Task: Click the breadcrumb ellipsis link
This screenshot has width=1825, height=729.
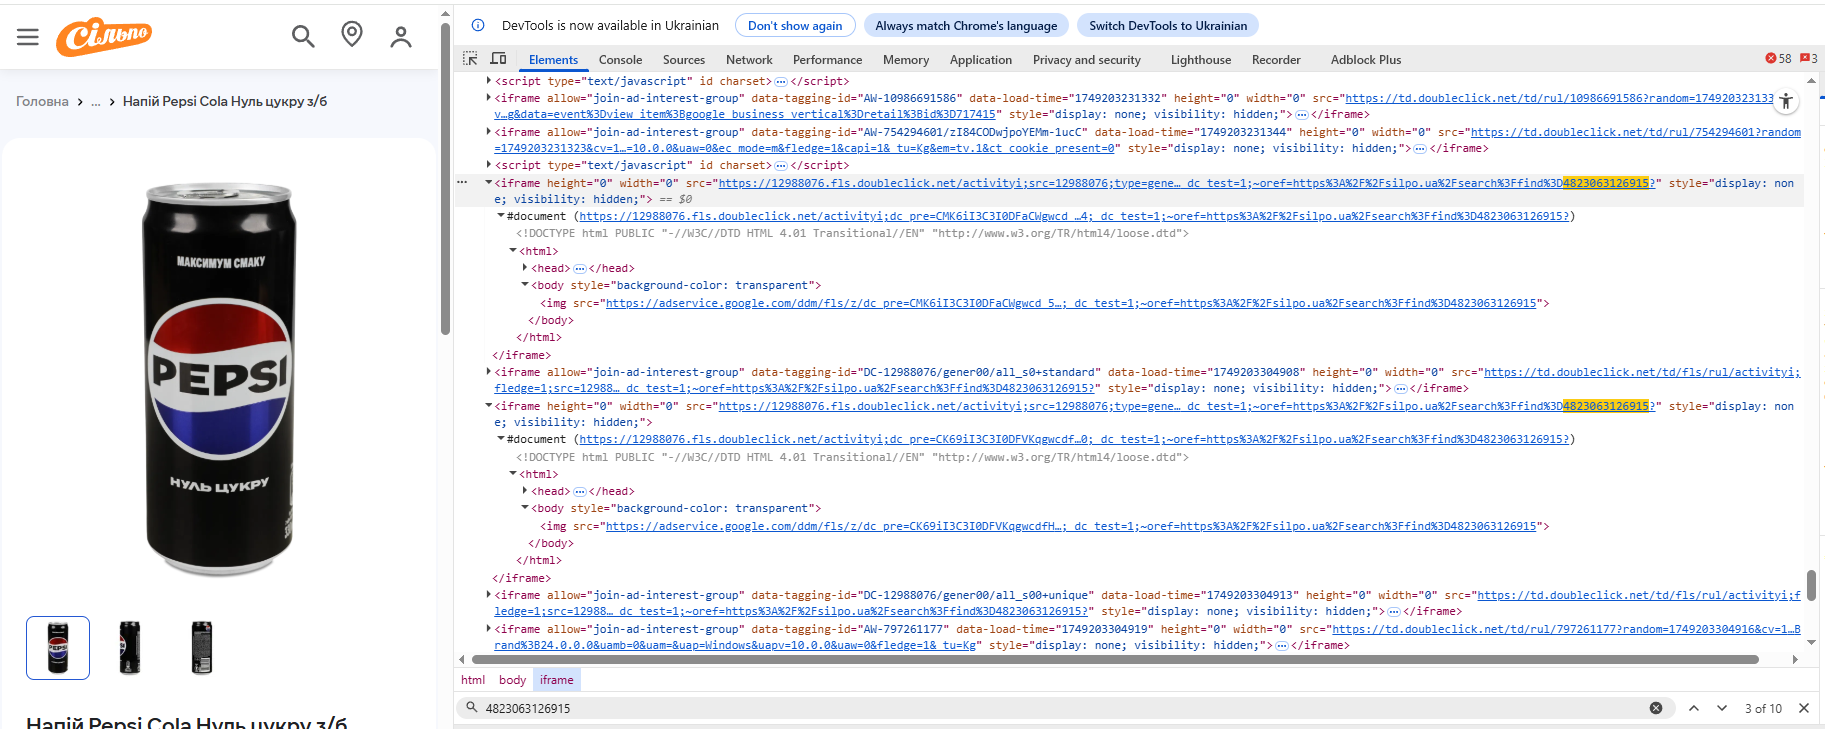Action: point(96,102)
